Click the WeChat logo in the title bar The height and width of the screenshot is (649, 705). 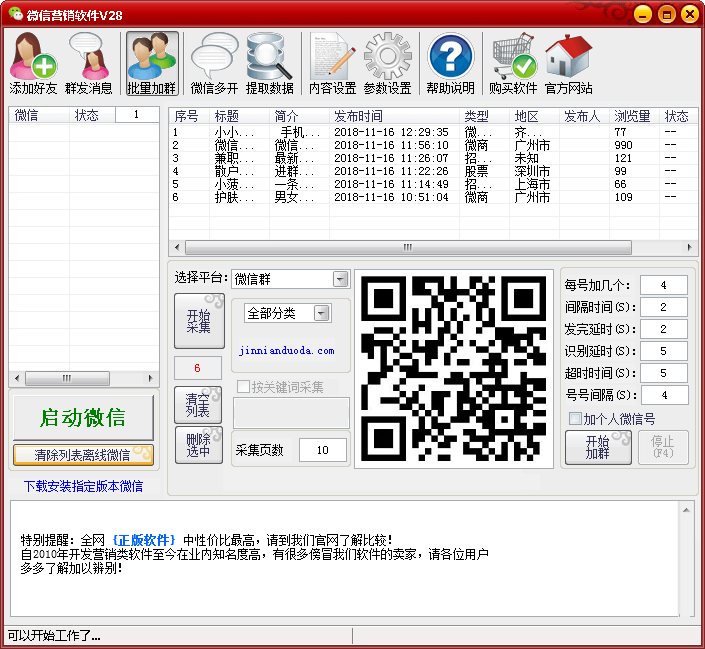pos(16,14)
